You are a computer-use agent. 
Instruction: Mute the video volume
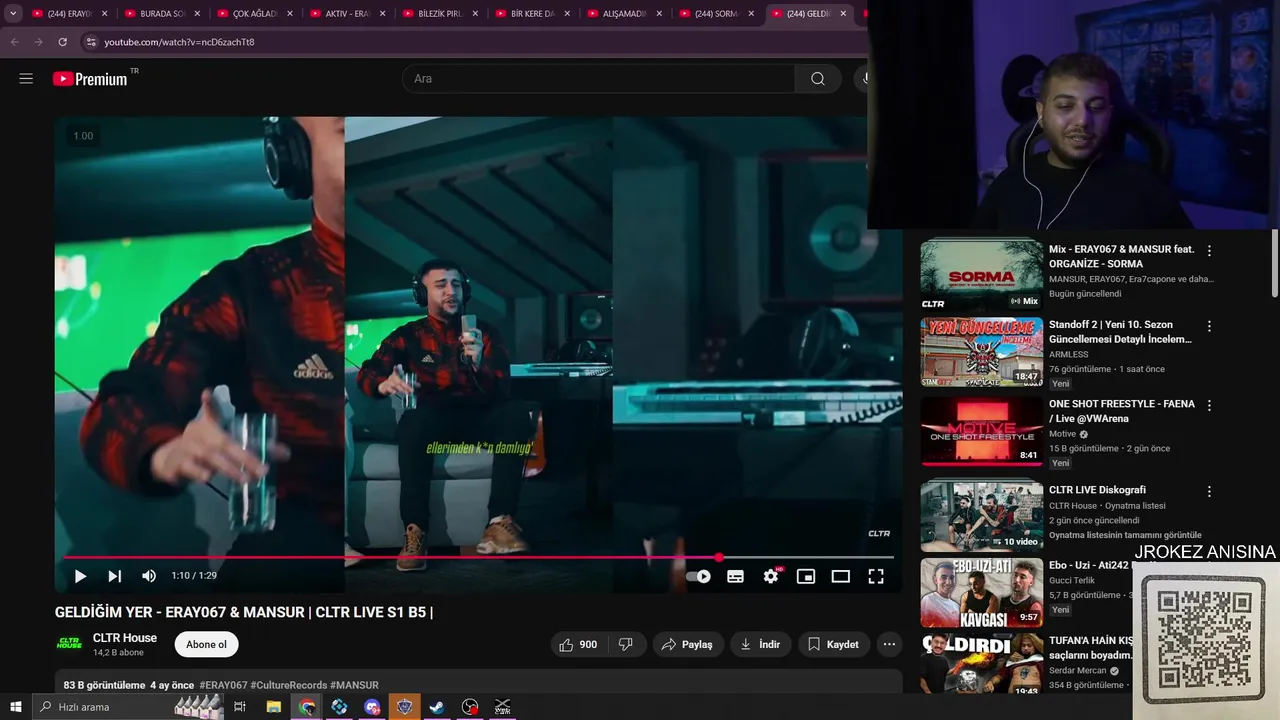149,576
